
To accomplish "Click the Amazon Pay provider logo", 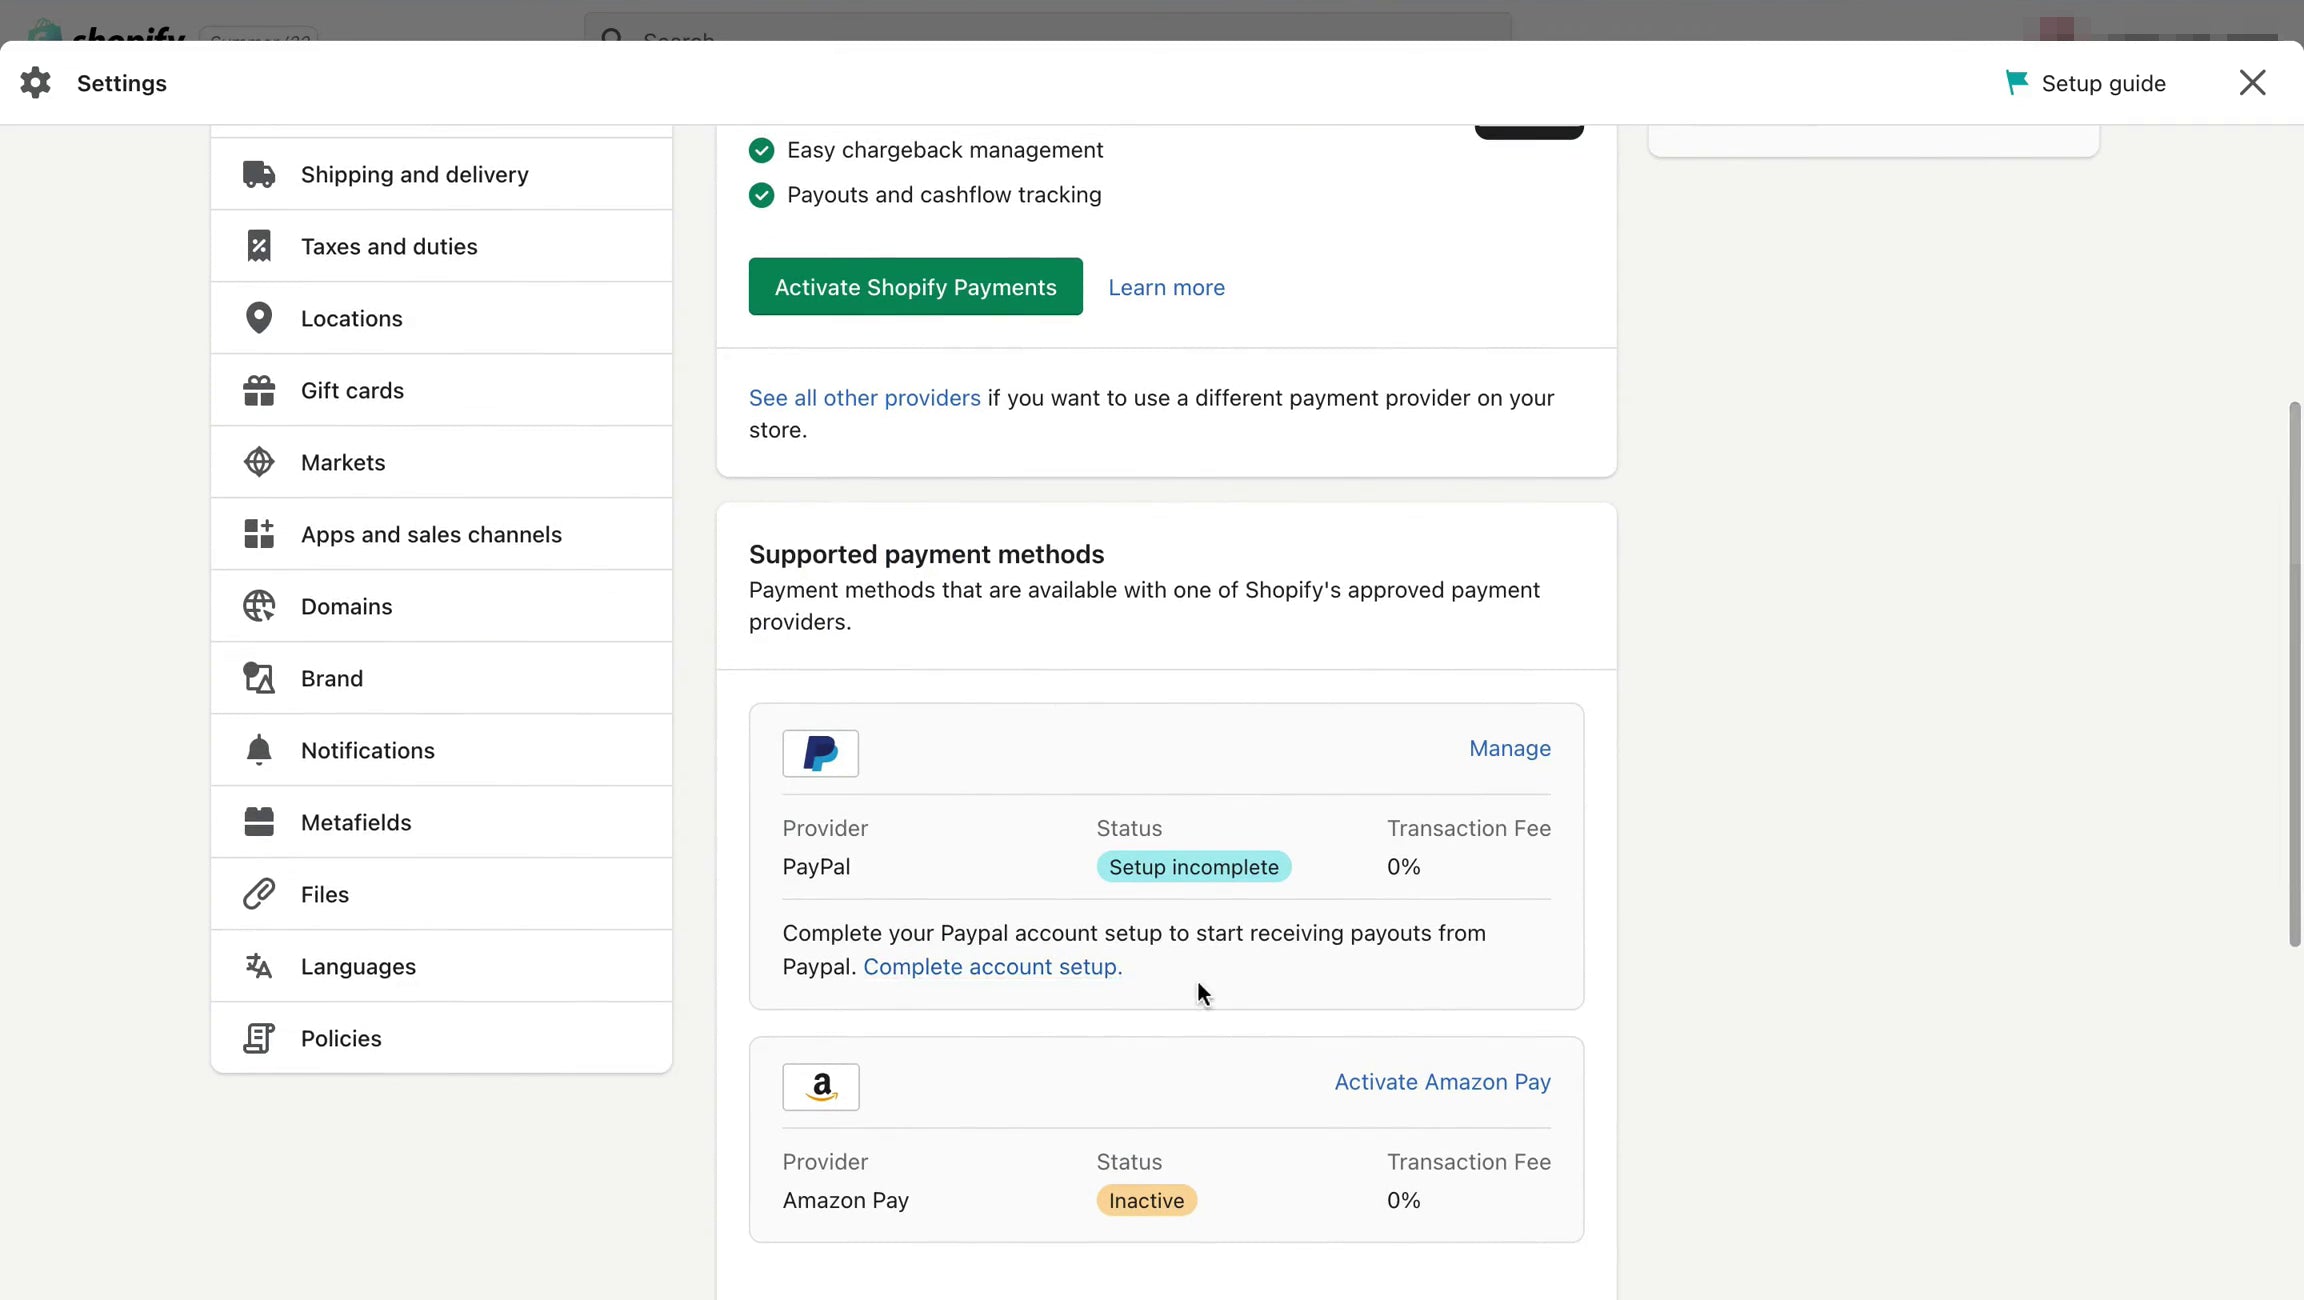I will click(x=821, y=1086).
